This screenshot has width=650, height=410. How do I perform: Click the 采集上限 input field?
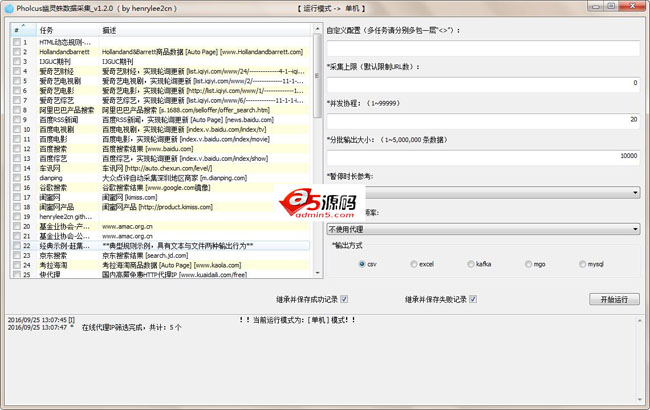[483, 85]
